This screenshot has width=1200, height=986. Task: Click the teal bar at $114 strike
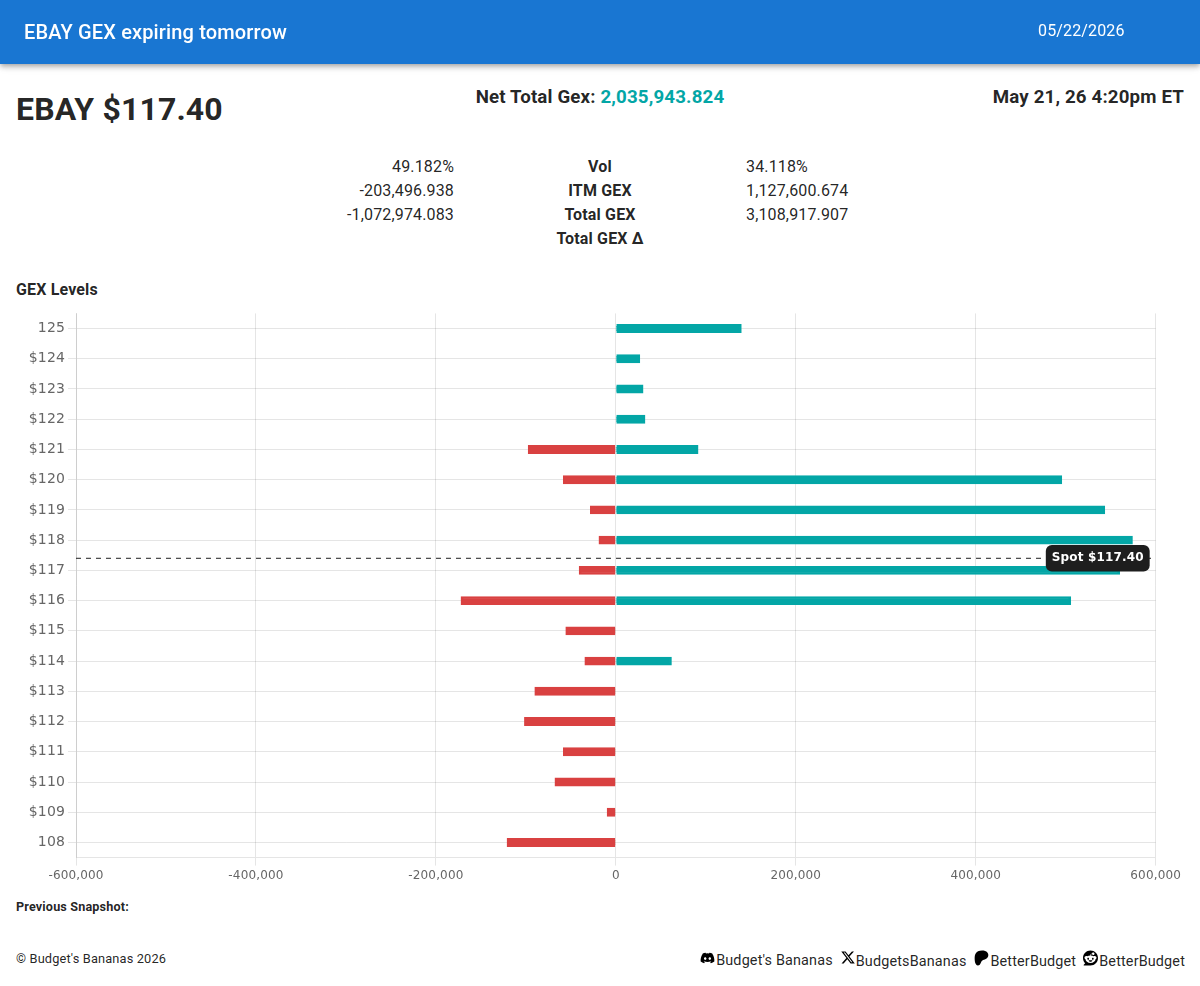(644, 661)
